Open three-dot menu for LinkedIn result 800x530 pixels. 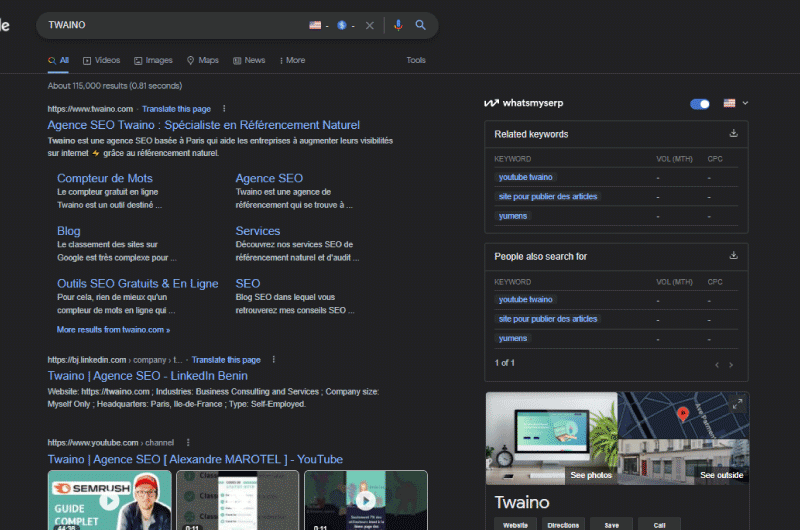click(274, 360)
